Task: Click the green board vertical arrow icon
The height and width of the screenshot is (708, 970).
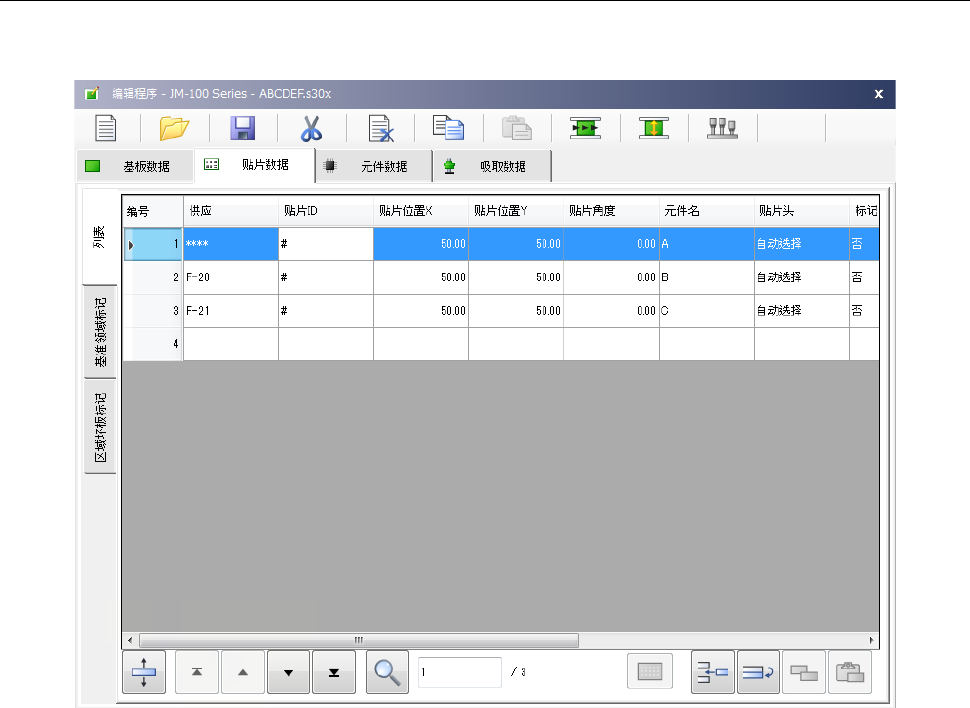Action: (654, 128)
